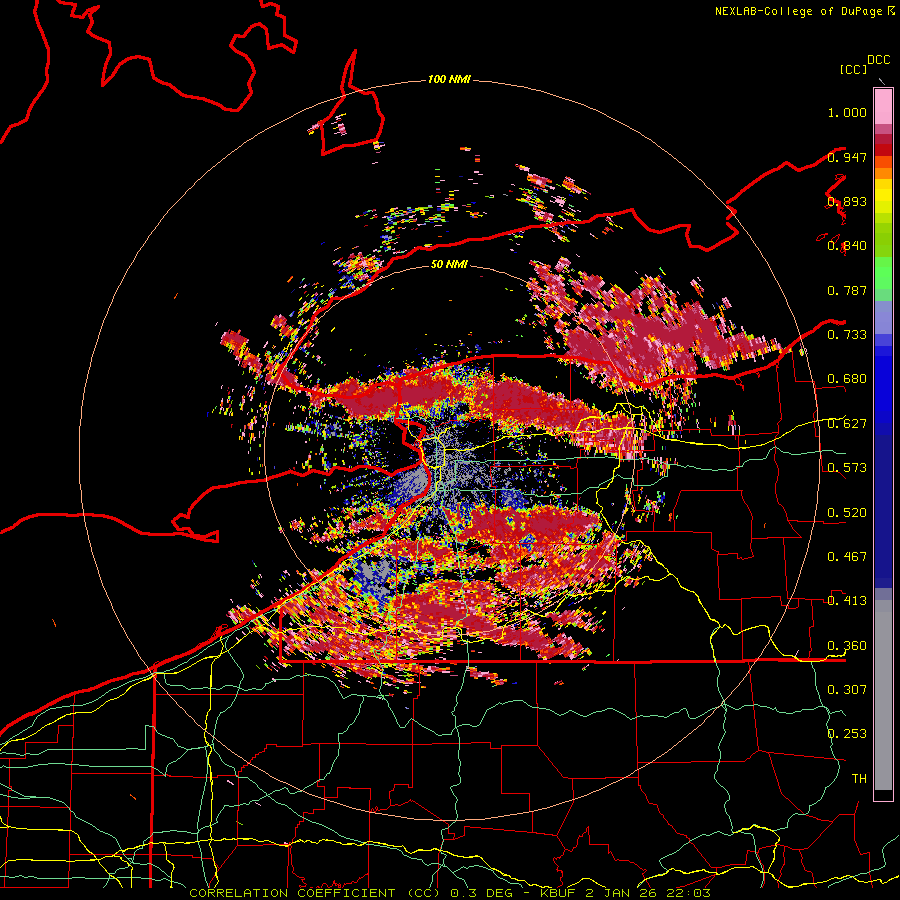
Task: Click the 0.840 scale value
Action: click(847, 246)
